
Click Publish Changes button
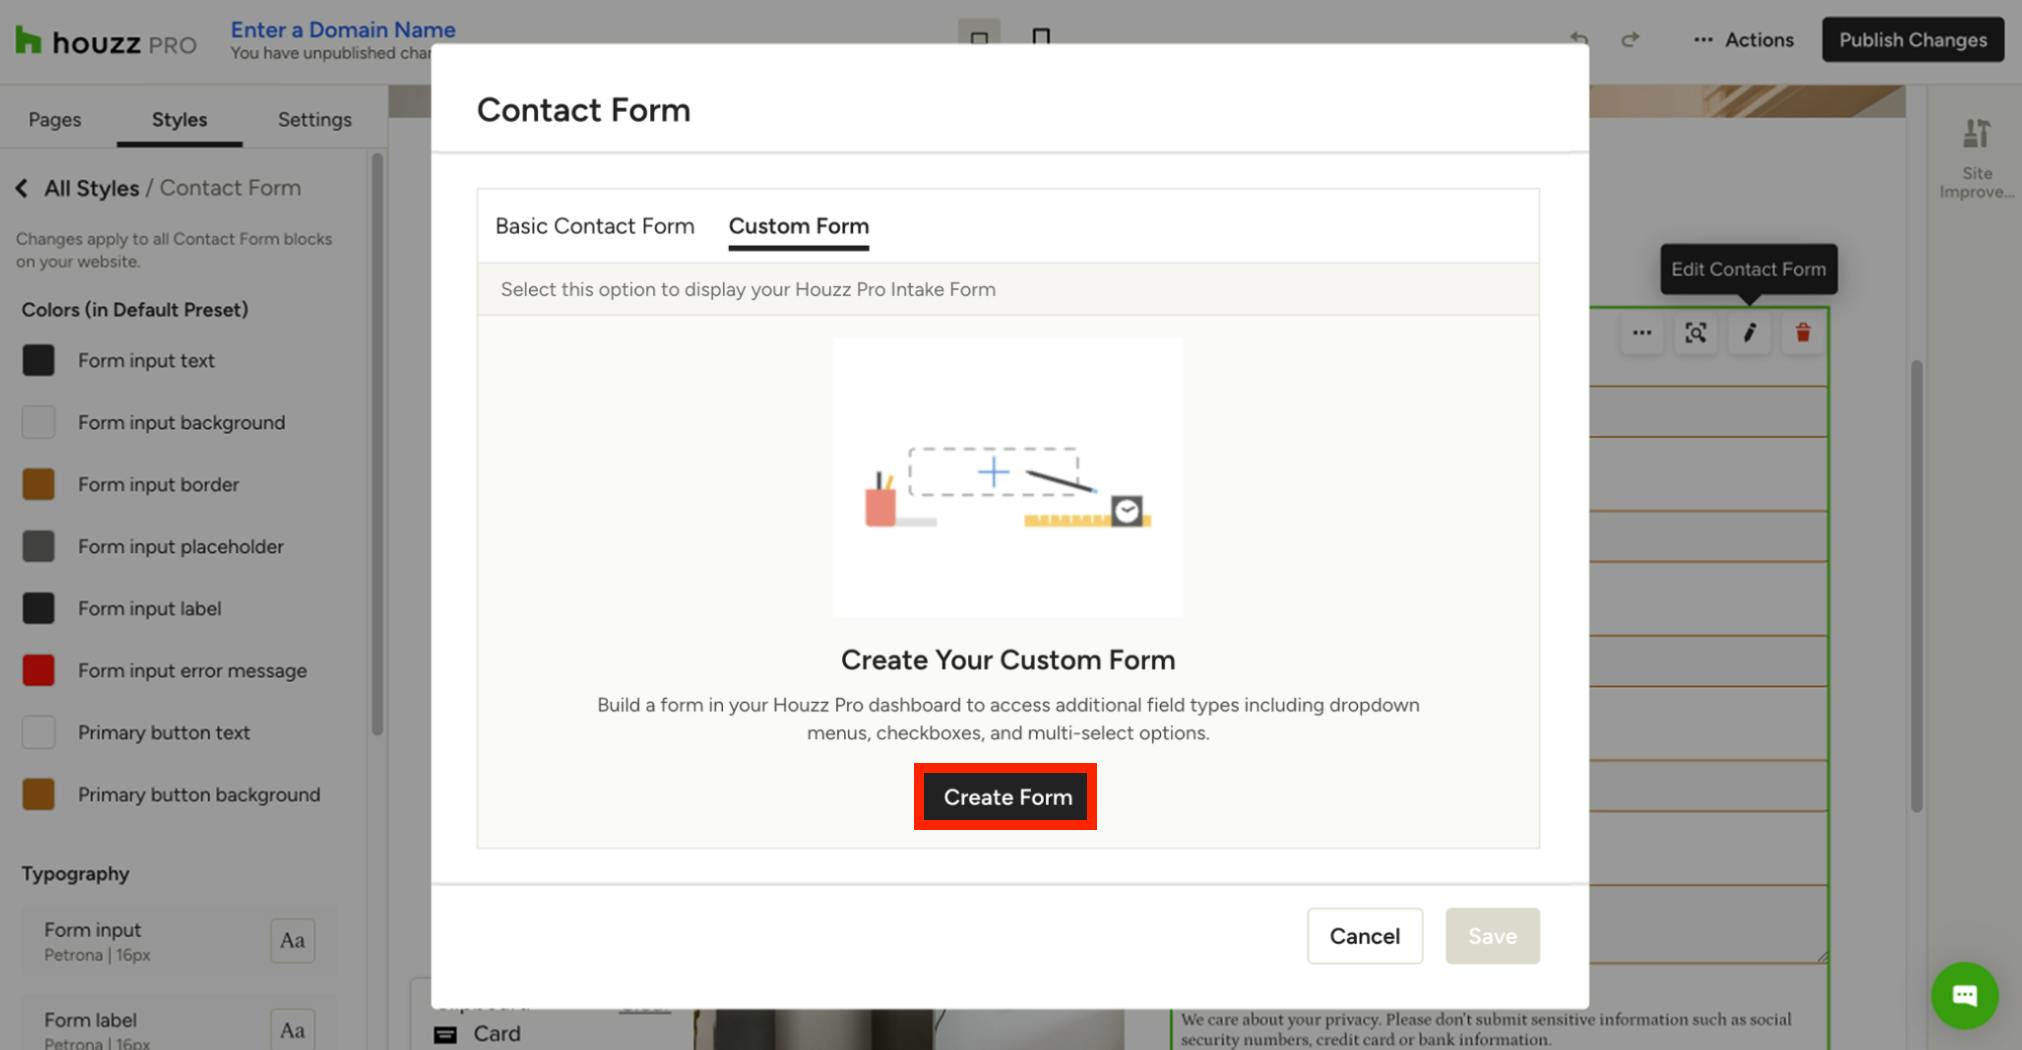(1913, 40)
